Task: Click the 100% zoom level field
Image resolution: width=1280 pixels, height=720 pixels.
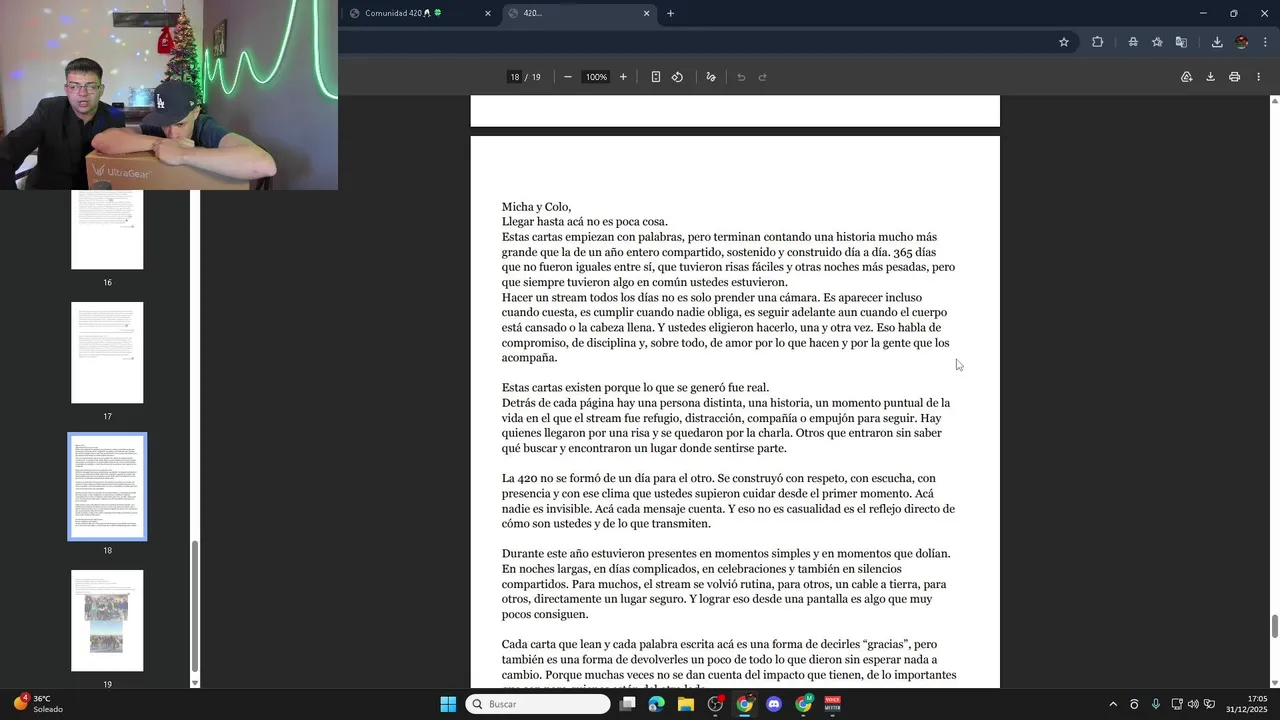Action: [597, 77]
